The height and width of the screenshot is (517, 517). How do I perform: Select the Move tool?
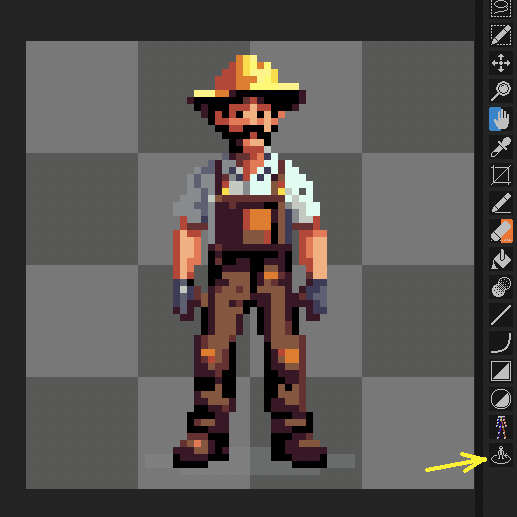[x=501, y=63]
